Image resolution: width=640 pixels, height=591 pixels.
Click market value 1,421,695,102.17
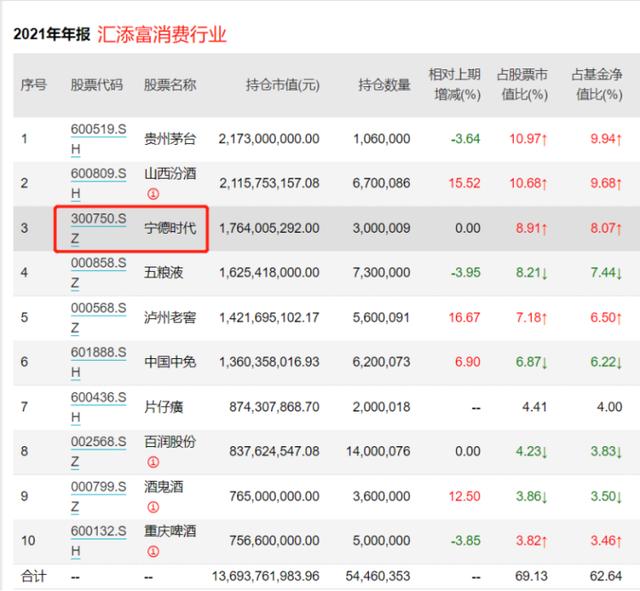[x=269, y=318]
